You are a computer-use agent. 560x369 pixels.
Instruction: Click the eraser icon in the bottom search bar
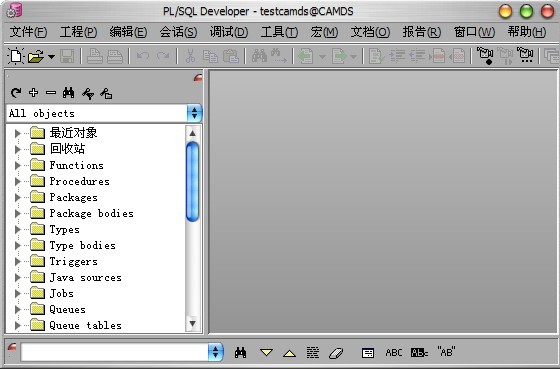coord(336,353)
